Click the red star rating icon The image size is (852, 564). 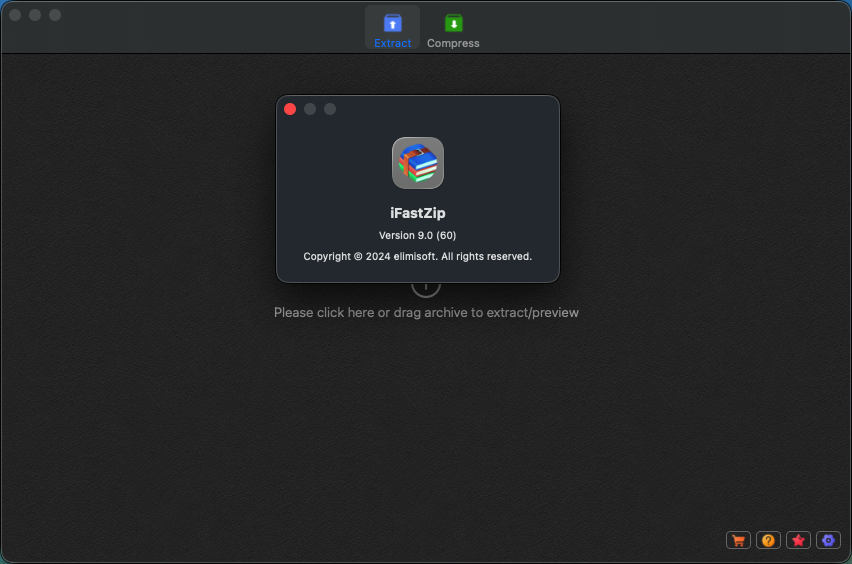[798, 540]
